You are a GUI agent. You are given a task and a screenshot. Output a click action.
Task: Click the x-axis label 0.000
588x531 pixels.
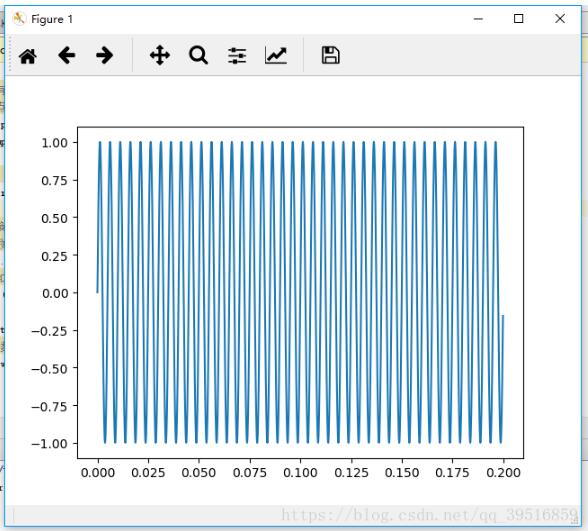[x=98, y=472]
